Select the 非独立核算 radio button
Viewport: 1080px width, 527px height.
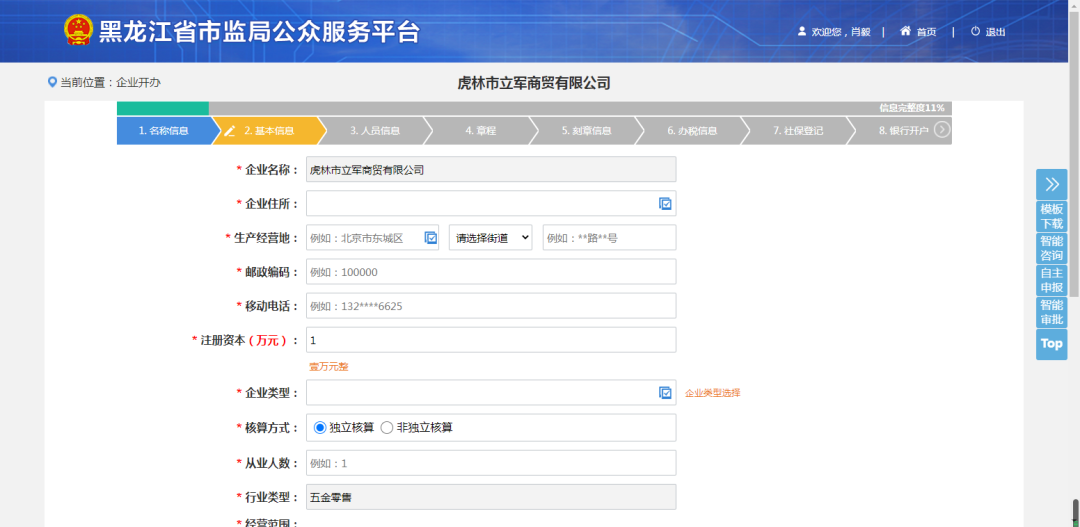(x=386, y=428)
